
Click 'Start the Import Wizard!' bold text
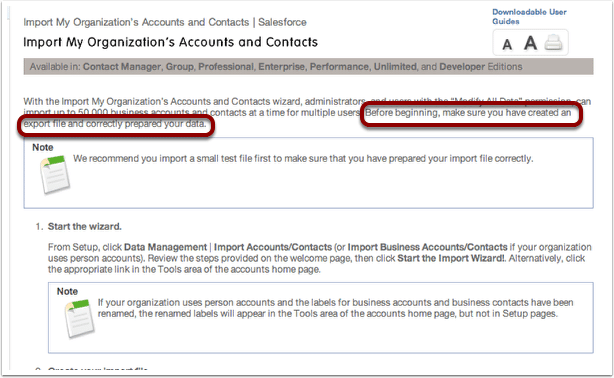coord(451,258)
